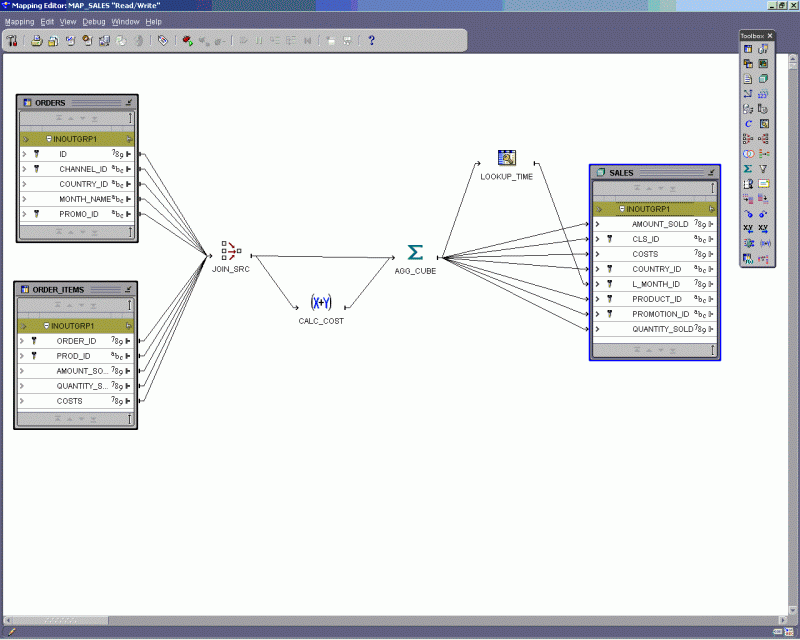Click the horizontal scrollbar thumb at the bottom
Viewport: 800px width, 640px height.
[59, 621]
